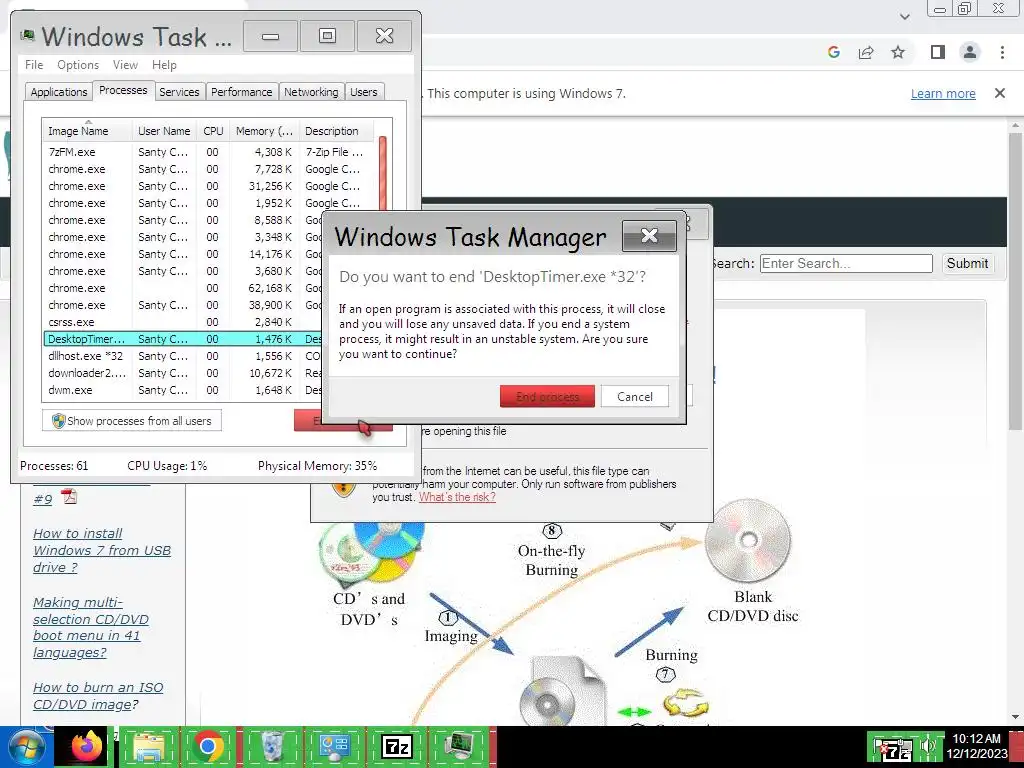Switch to Chrome on the taskbar
This screenshot has width=1024, height=768.
click(208, 746)
